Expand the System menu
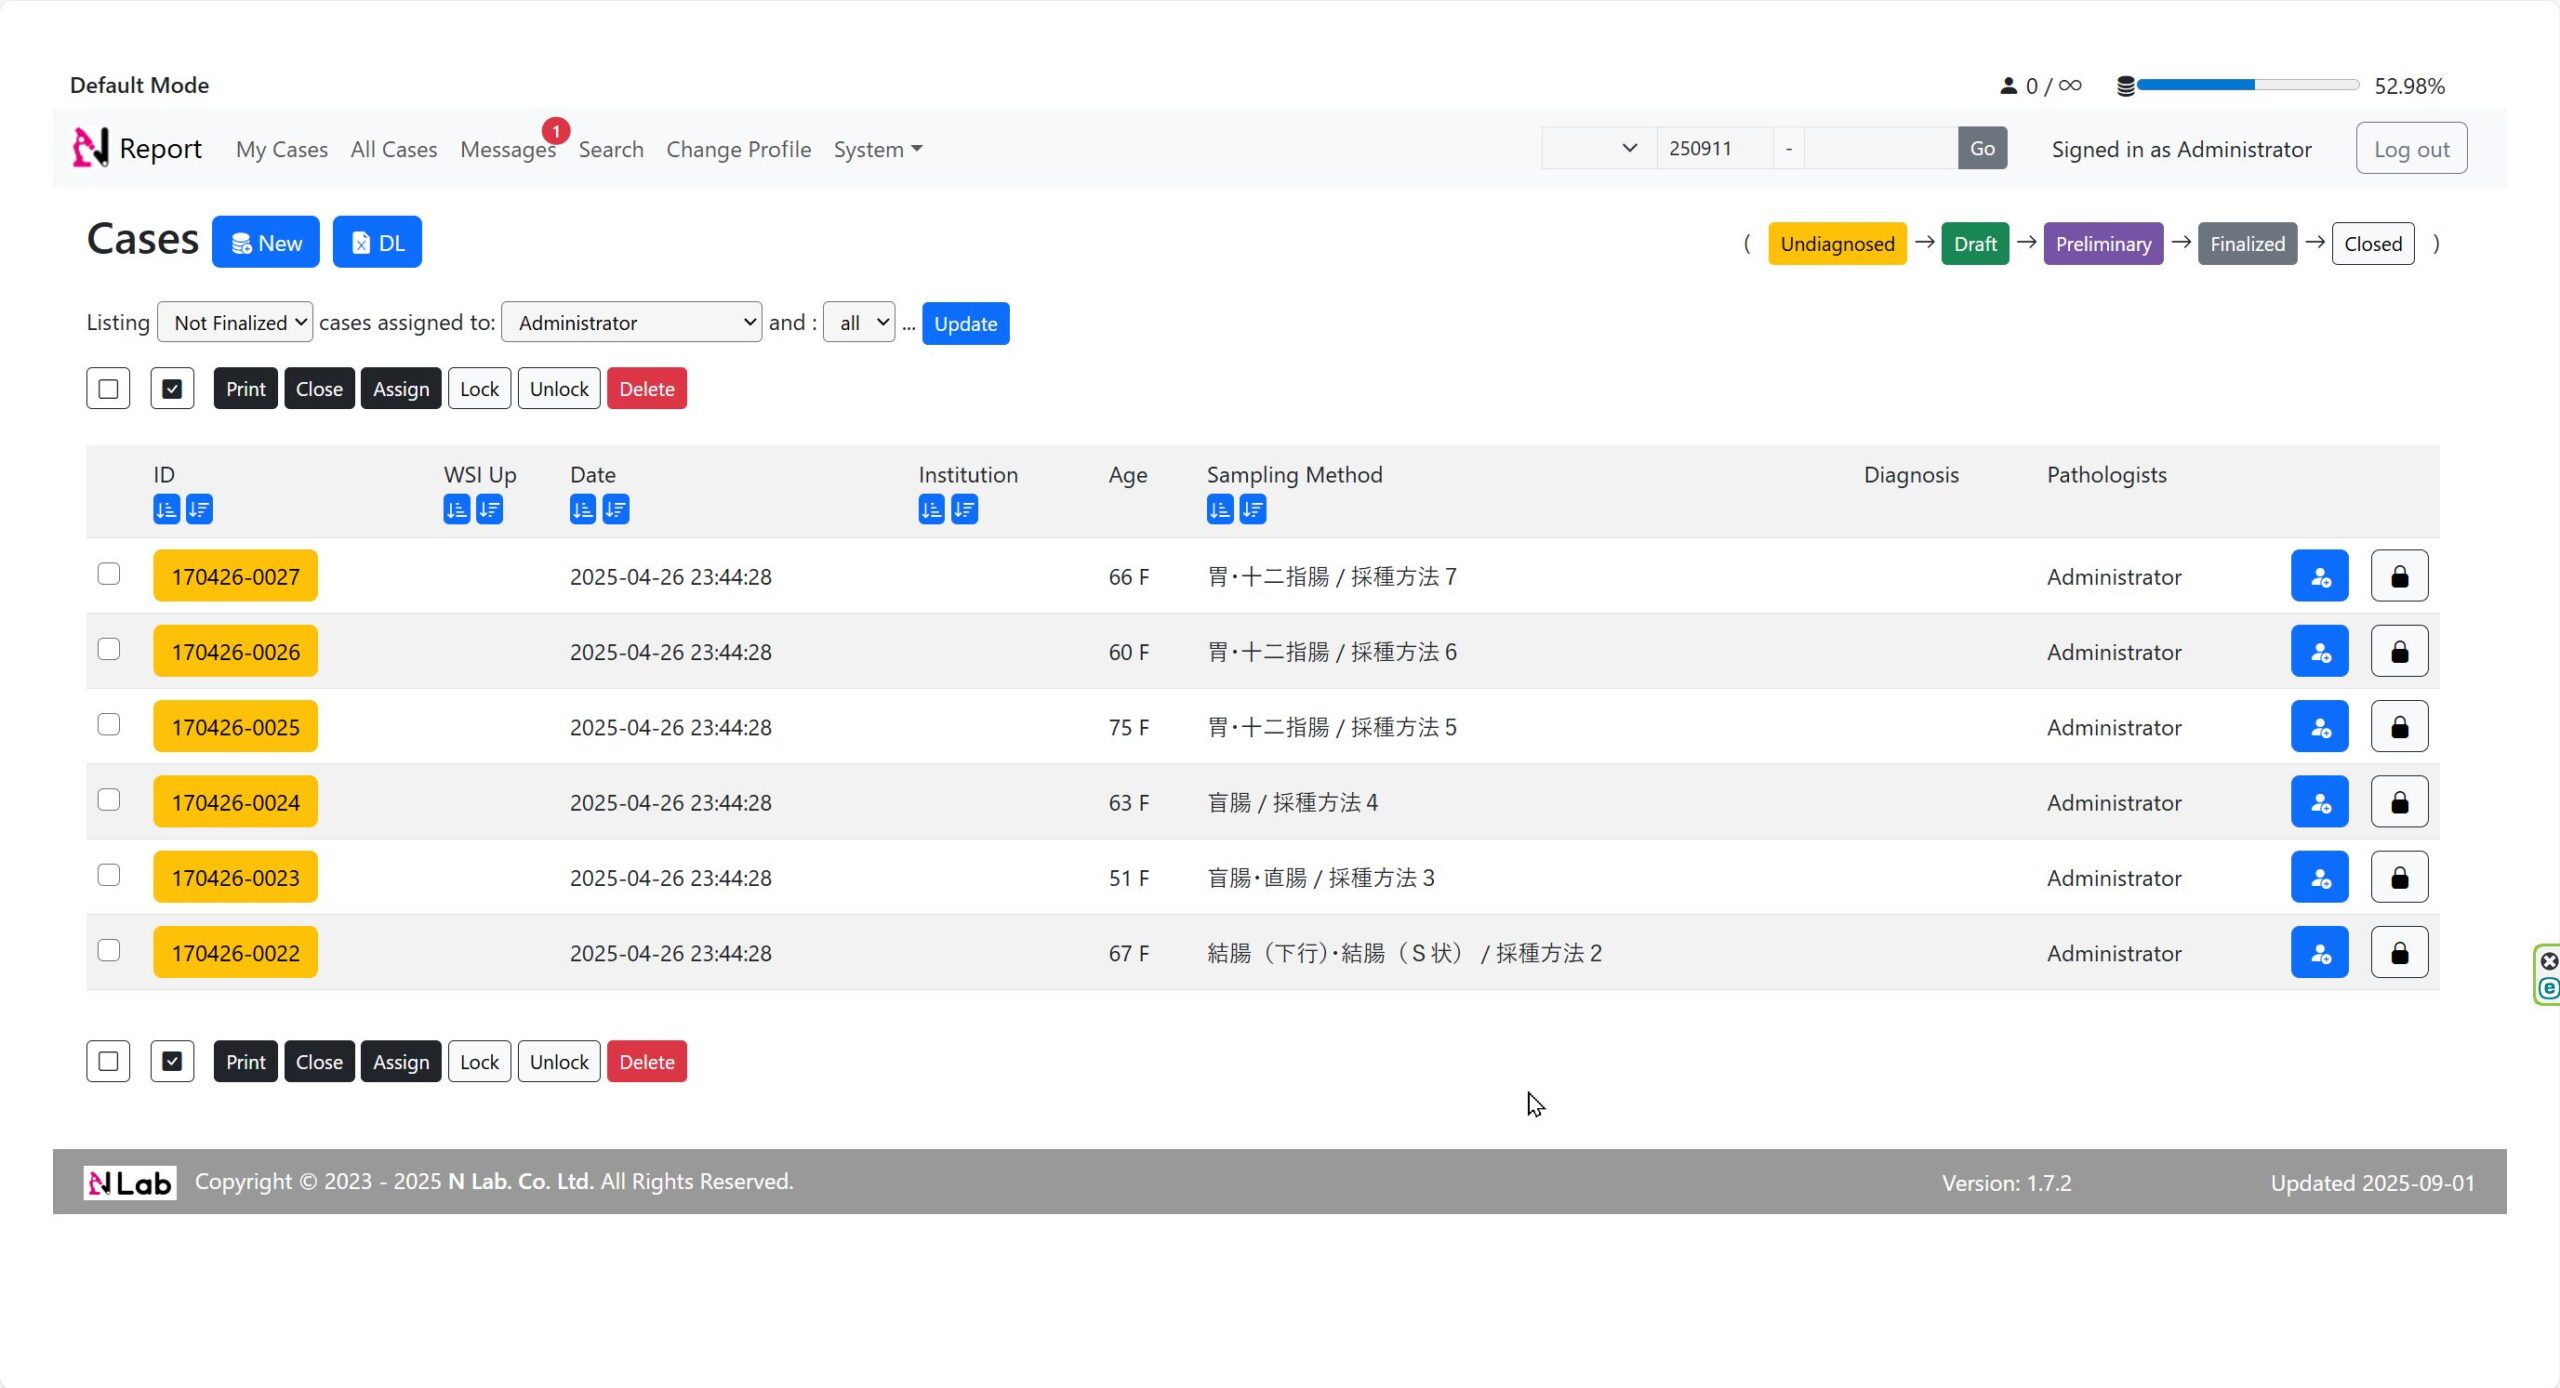This screenshot has height=1388, width=2560. (877, 149)
